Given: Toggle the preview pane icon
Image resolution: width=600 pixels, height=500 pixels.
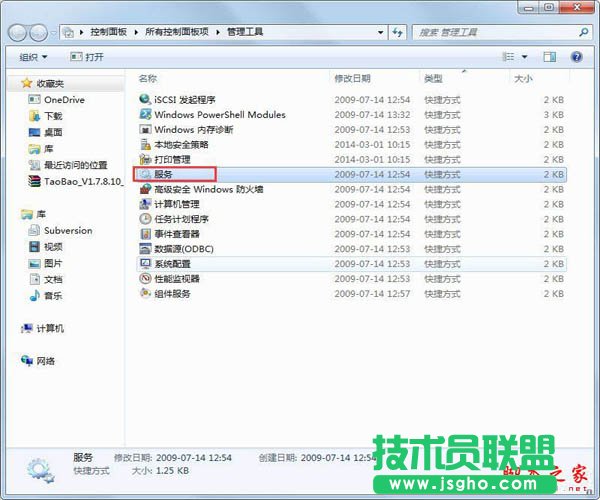Looking at the screenshot, I should [x=549, y=57].
